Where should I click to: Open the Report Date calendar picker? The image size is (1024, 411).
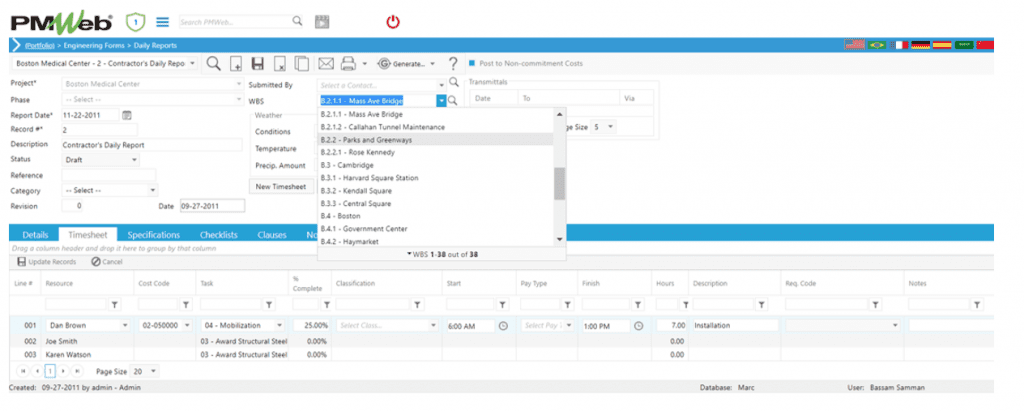click(x=127, y=115)
